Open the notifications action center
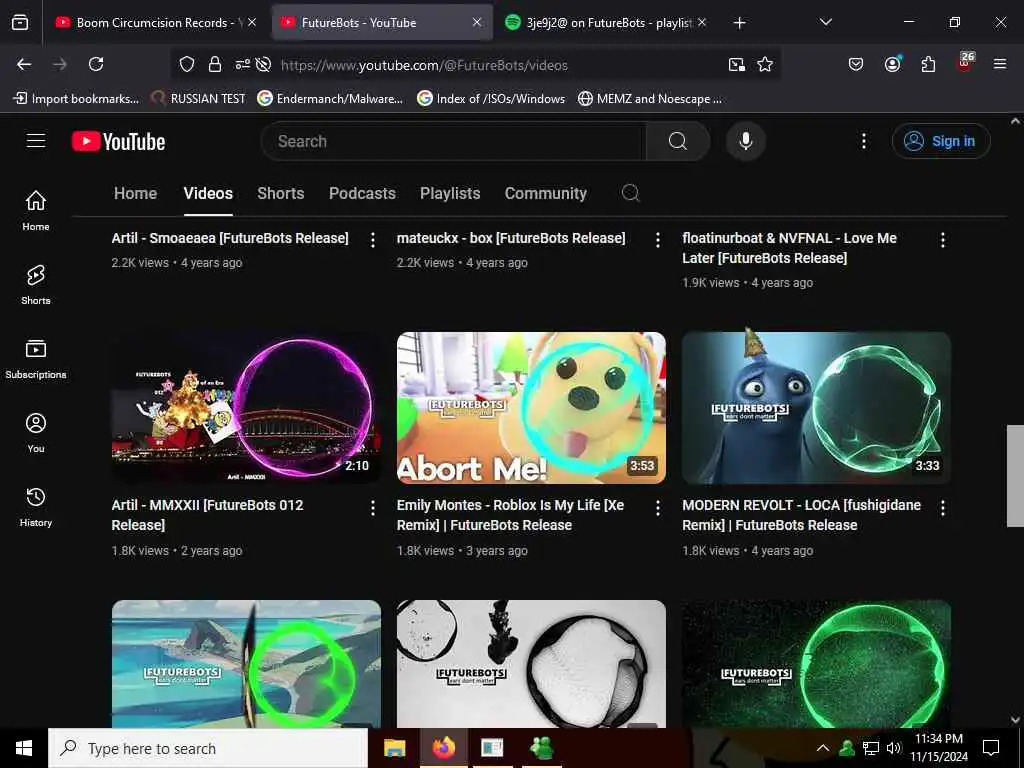Image resolution: width=1024 pixels, height=768 pixels. pos(991,748)
